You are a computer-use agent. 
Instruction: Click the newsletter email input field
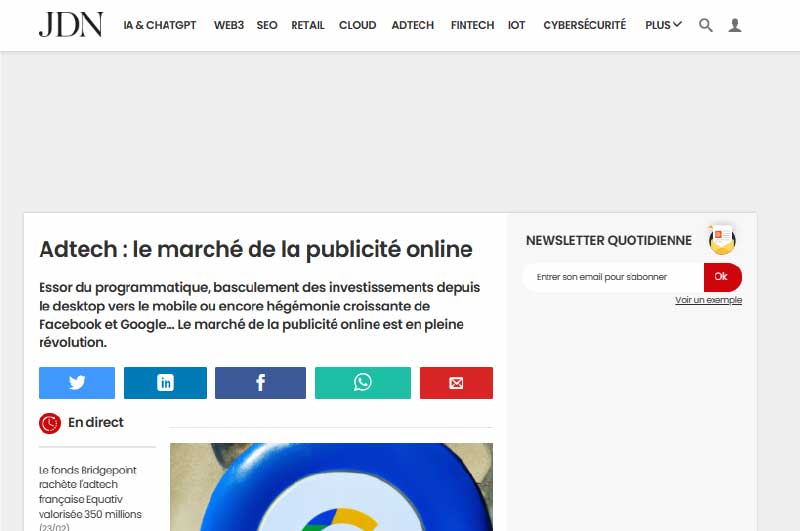(613, 277)
